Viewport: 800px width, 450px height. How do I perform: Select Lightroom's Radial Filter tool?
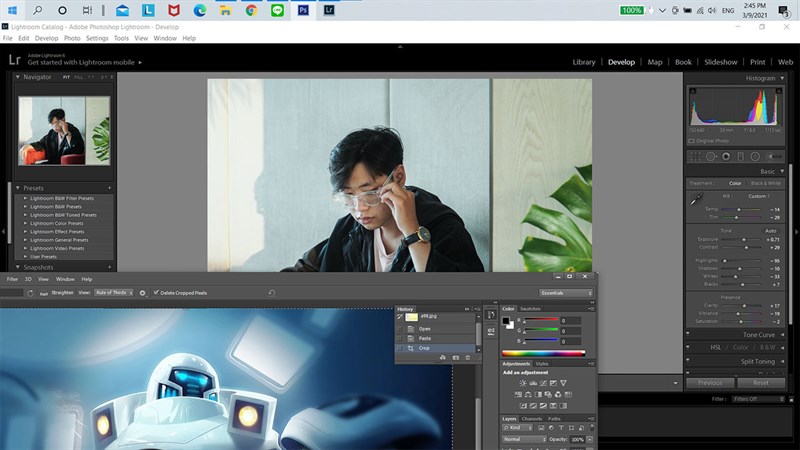pyautogui.click(x=755, y=157)
